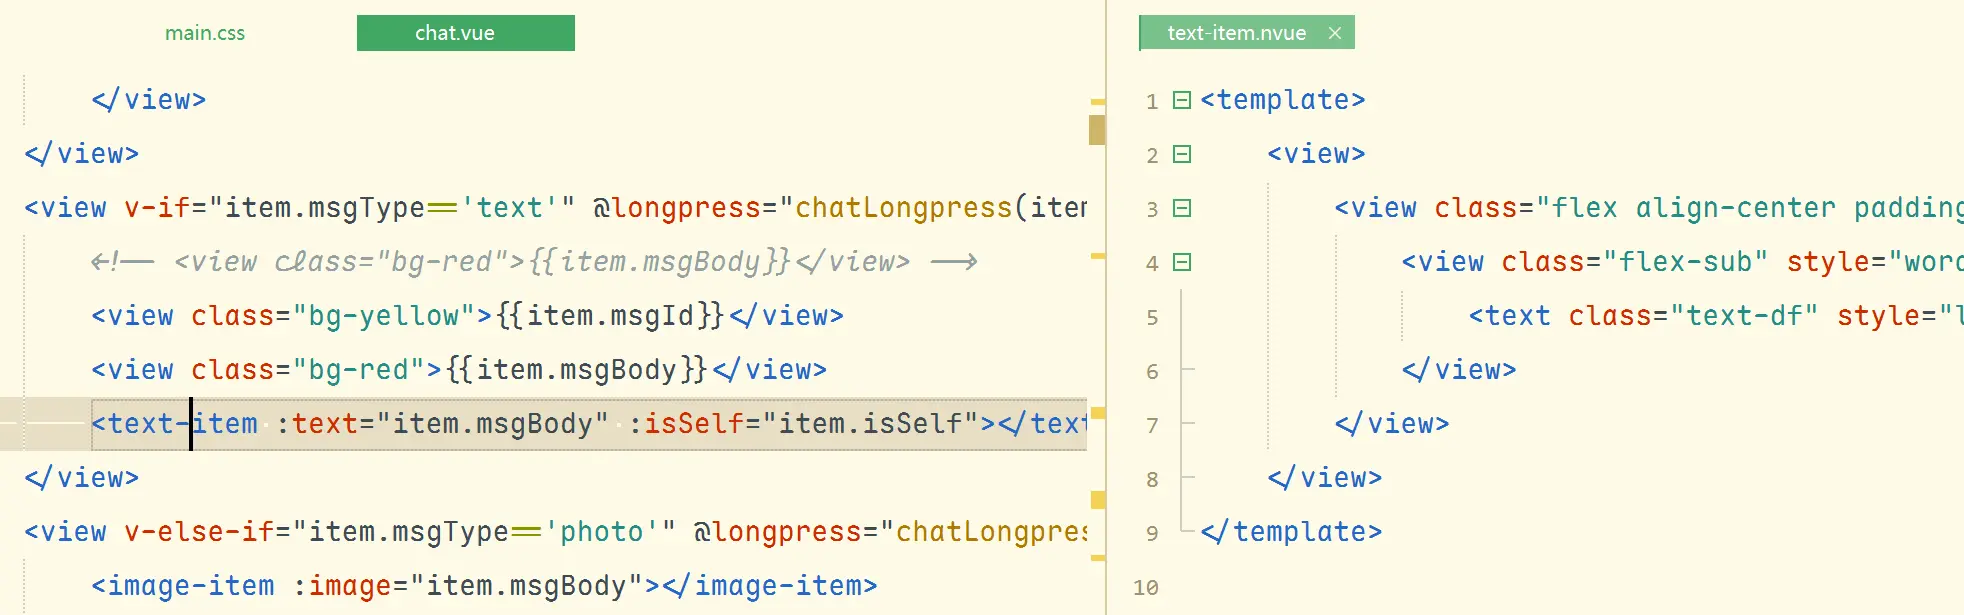Click line number 5 in the gutter
Image resolution: width=1964 pixels, height=615 pixels.
point(1152,318)
